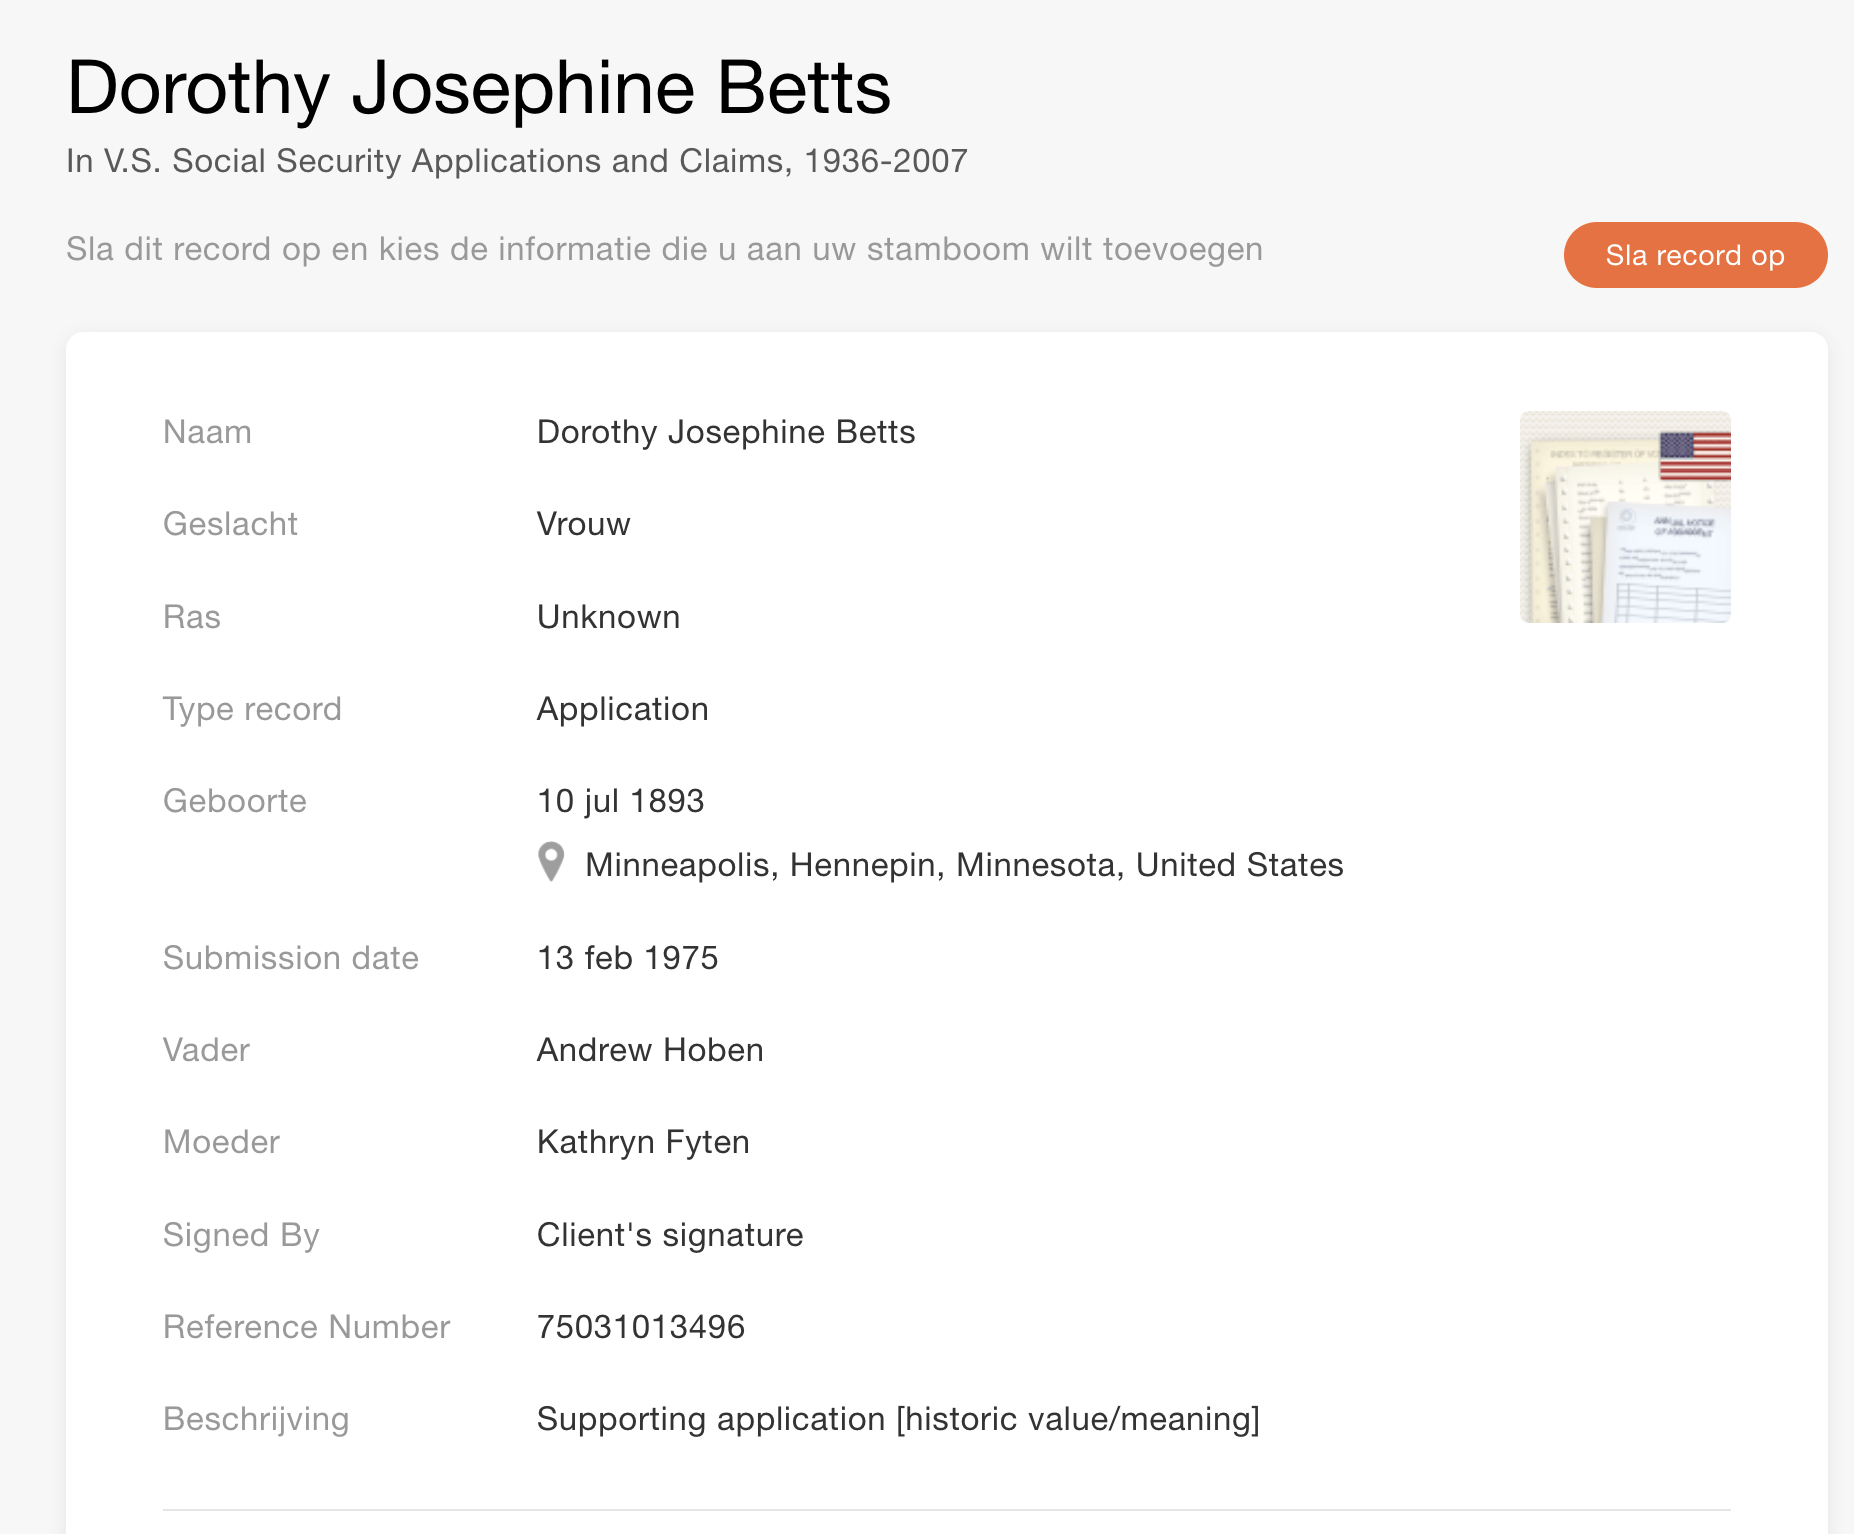Image resolution: width=1854 pixels, height=1534 pixels.
Task: Select mother name Kathryn Fyten
Action: [642, 1142]
